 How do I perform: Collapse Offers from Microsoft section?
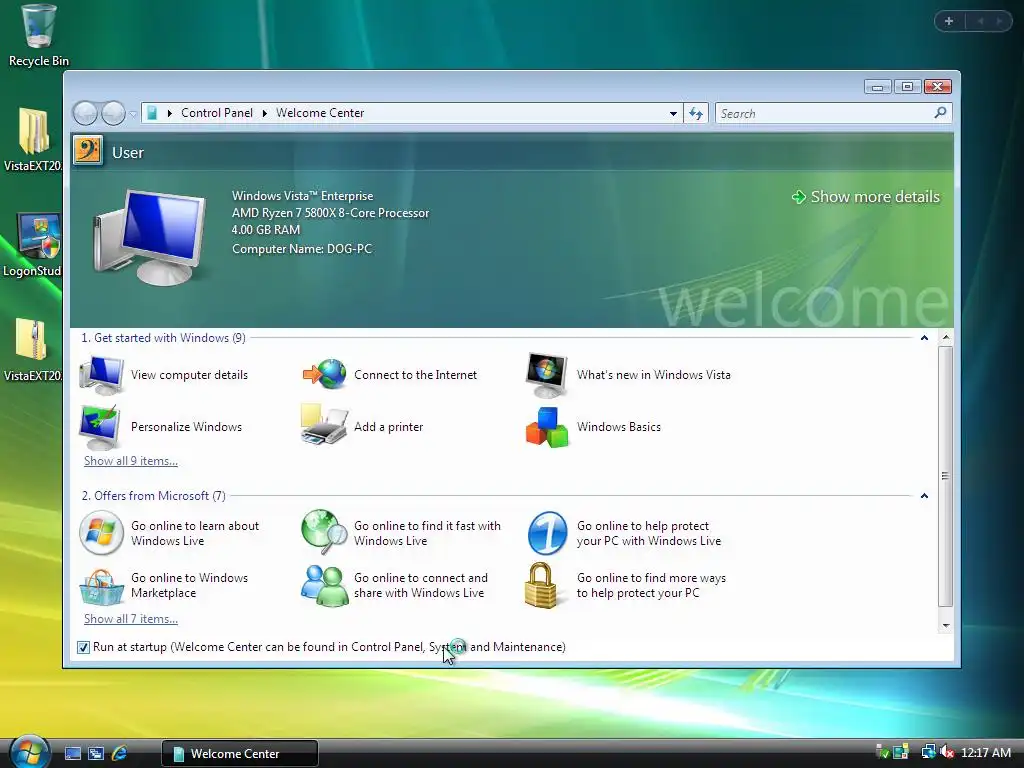924,496
